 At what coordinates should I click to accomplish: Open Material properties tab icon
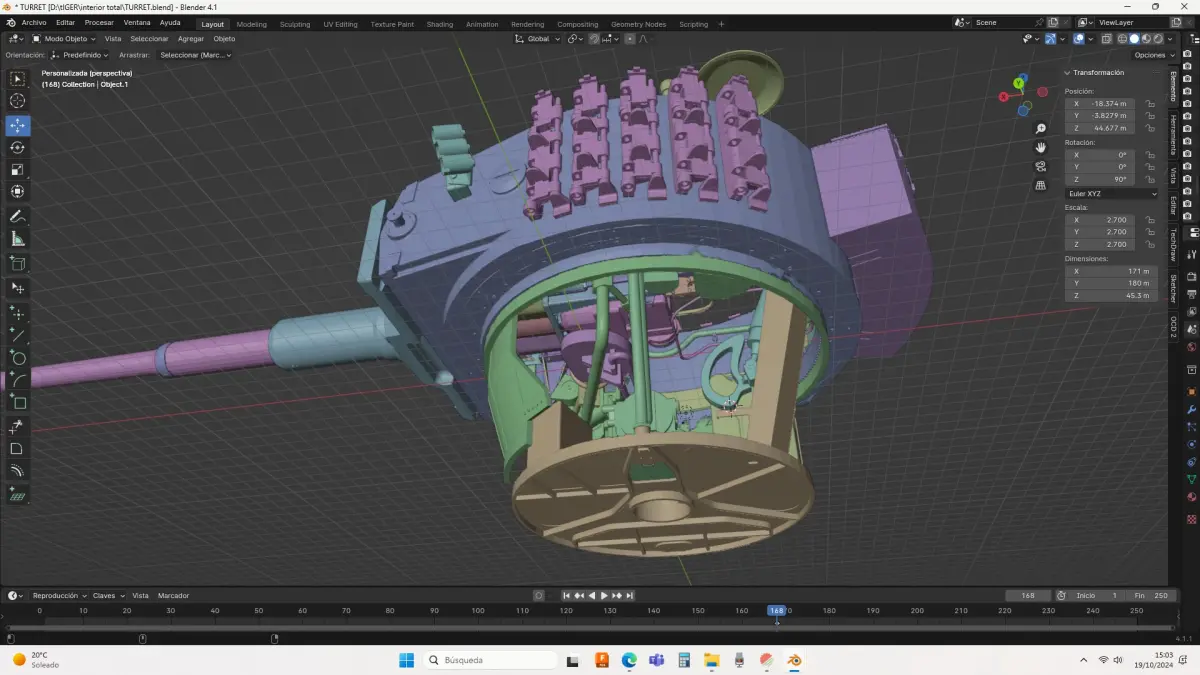click(1191, 497)
